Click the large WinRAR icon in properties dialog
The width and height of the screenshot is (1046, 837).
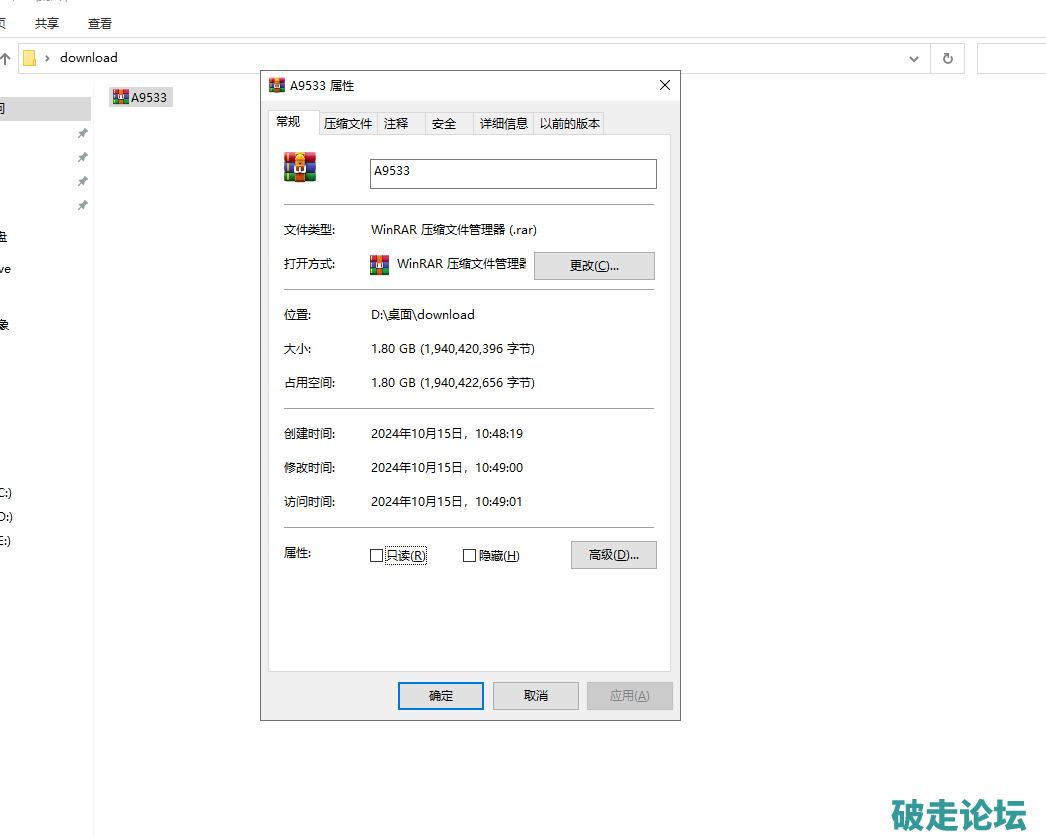300,167
